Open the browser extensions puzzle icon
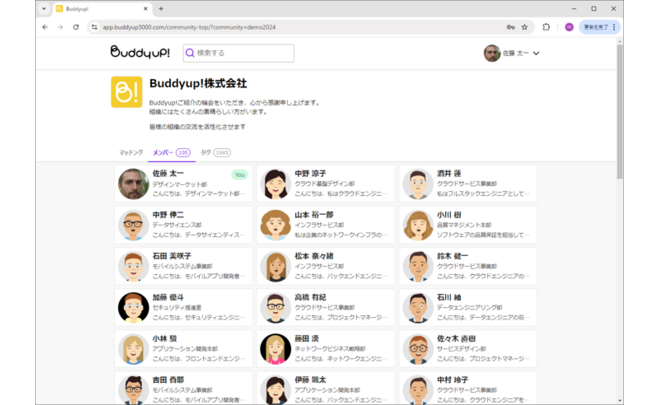The height and width of the screenshot is (405, 660). coord(546,27)
